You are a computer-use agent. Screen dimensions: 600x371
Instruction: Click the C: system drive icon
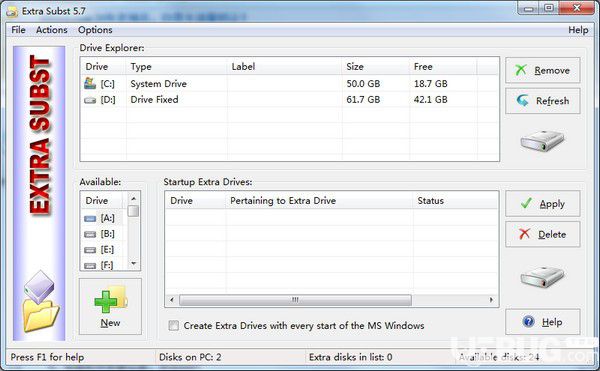coord(90,83)
